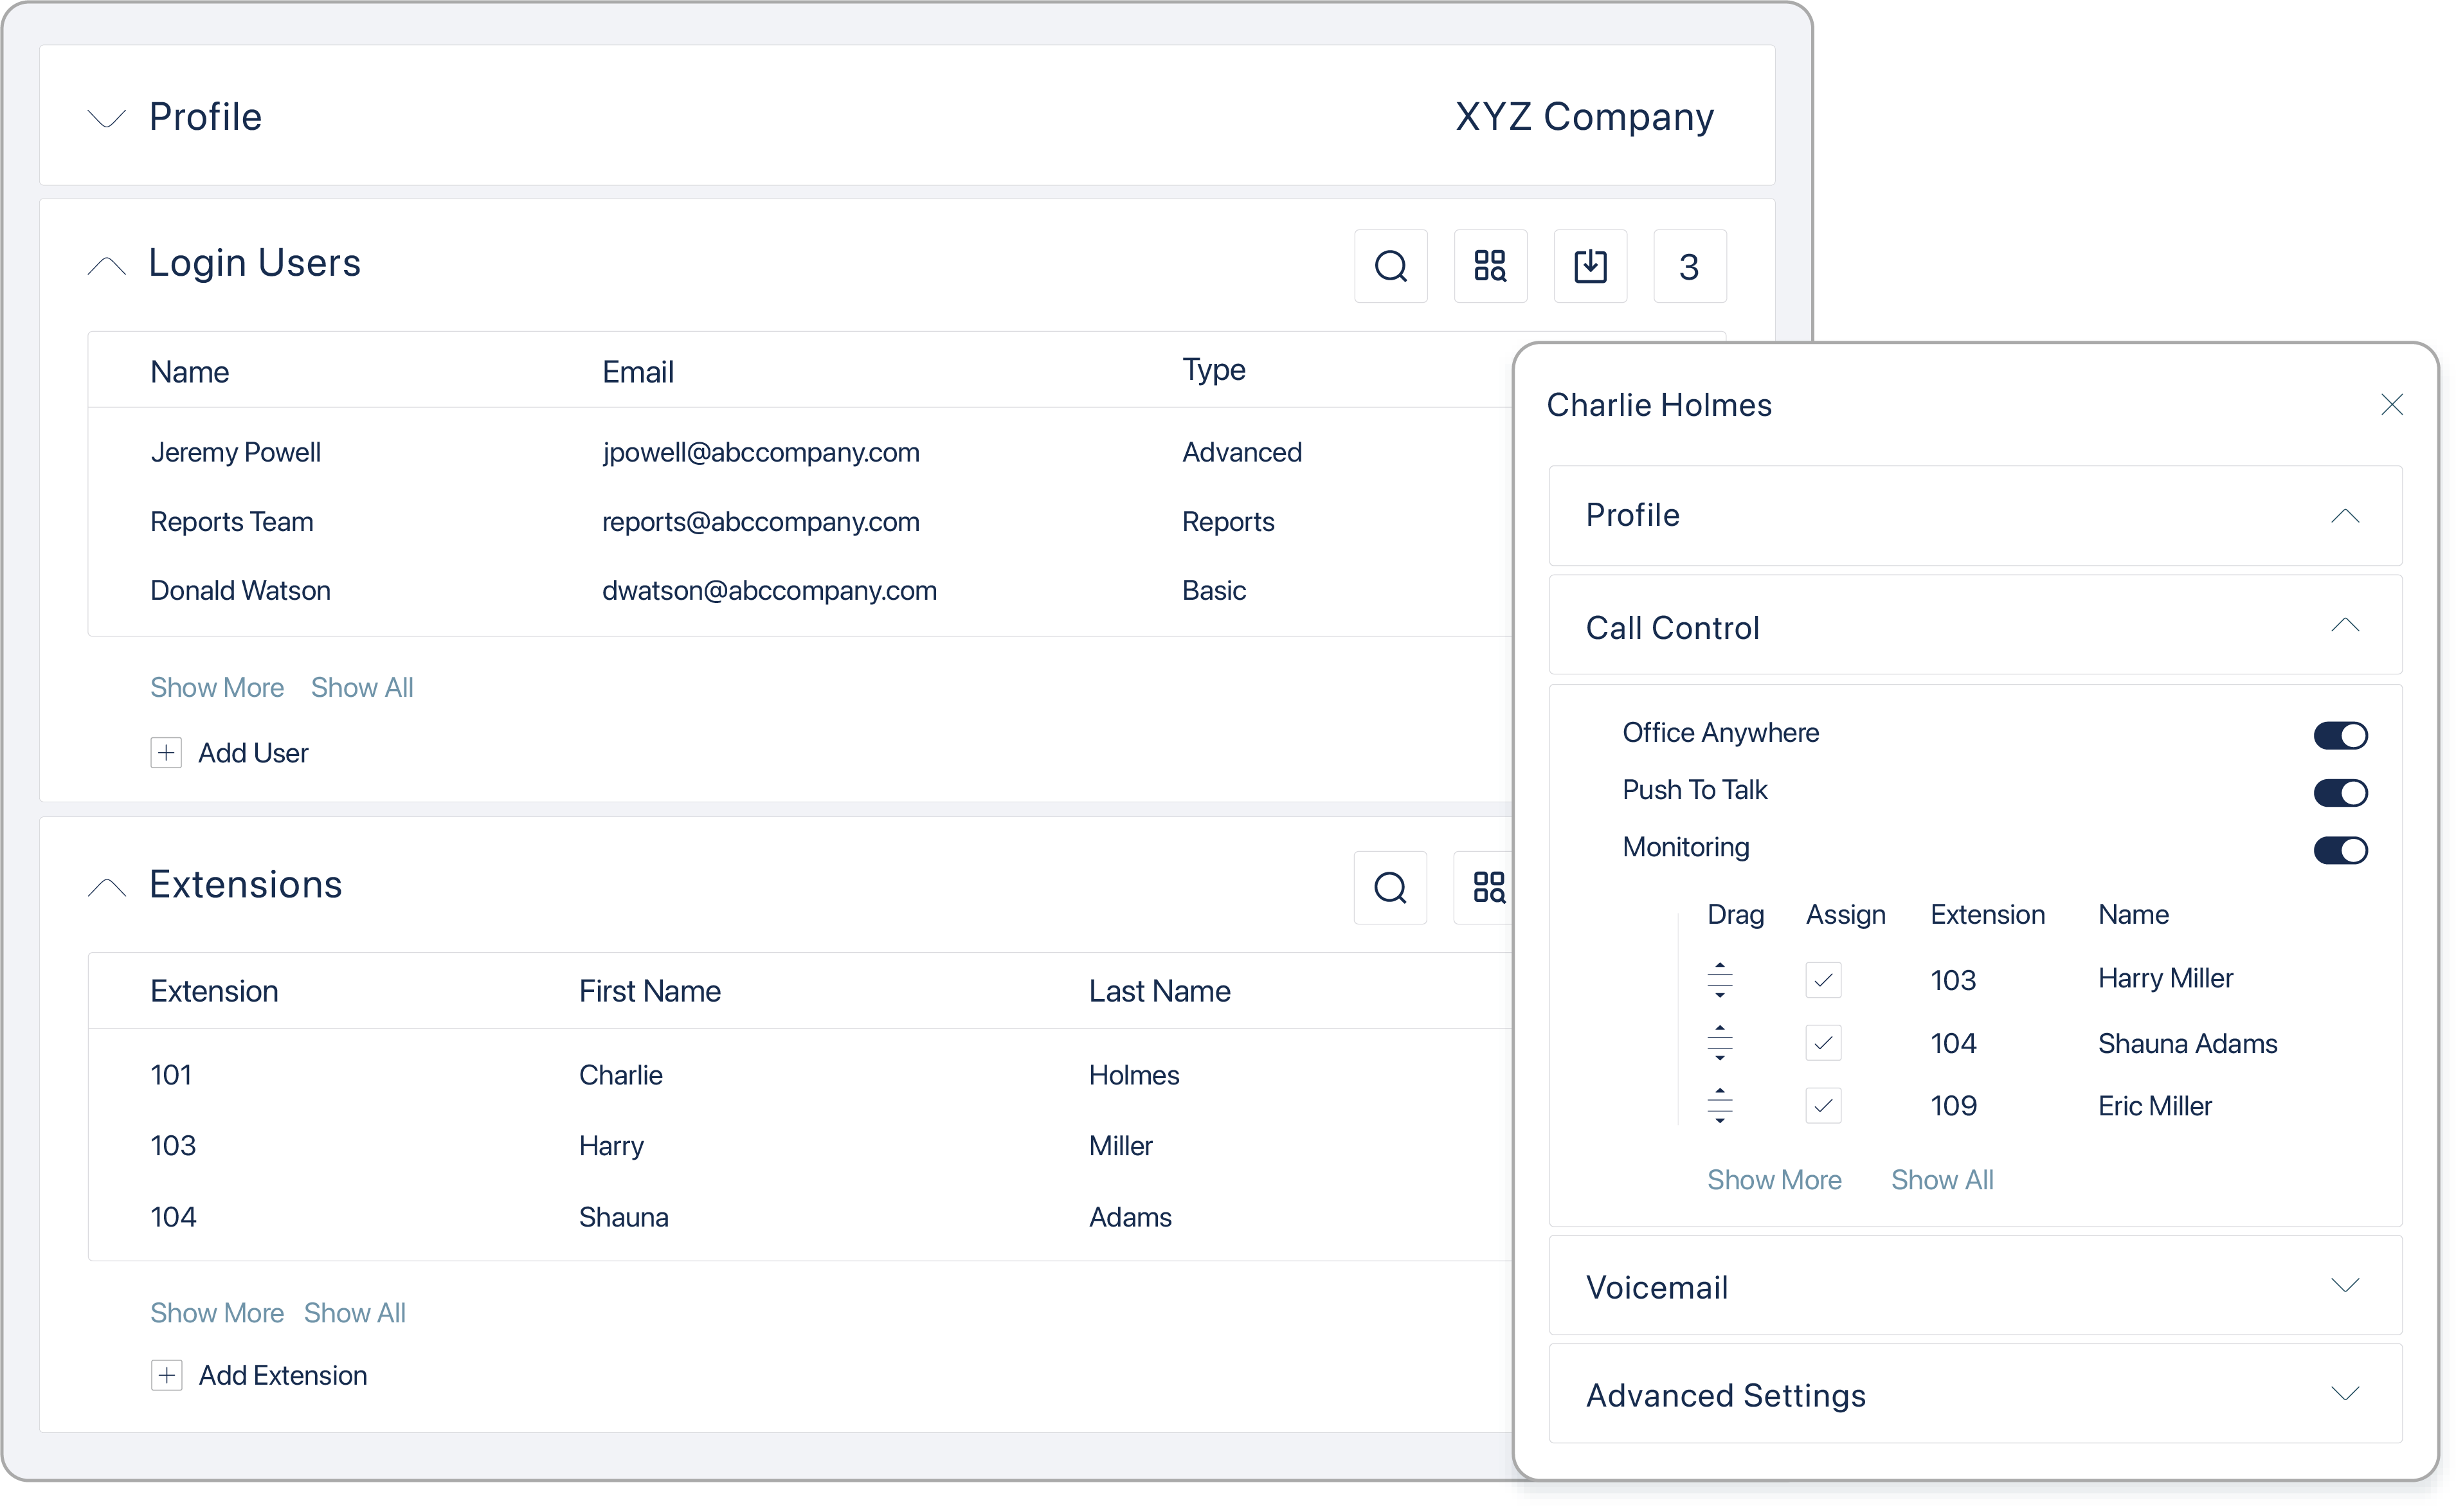
Task: Click the Advanced type cell
Action: pyautogui.click(x=1242, y=452)
